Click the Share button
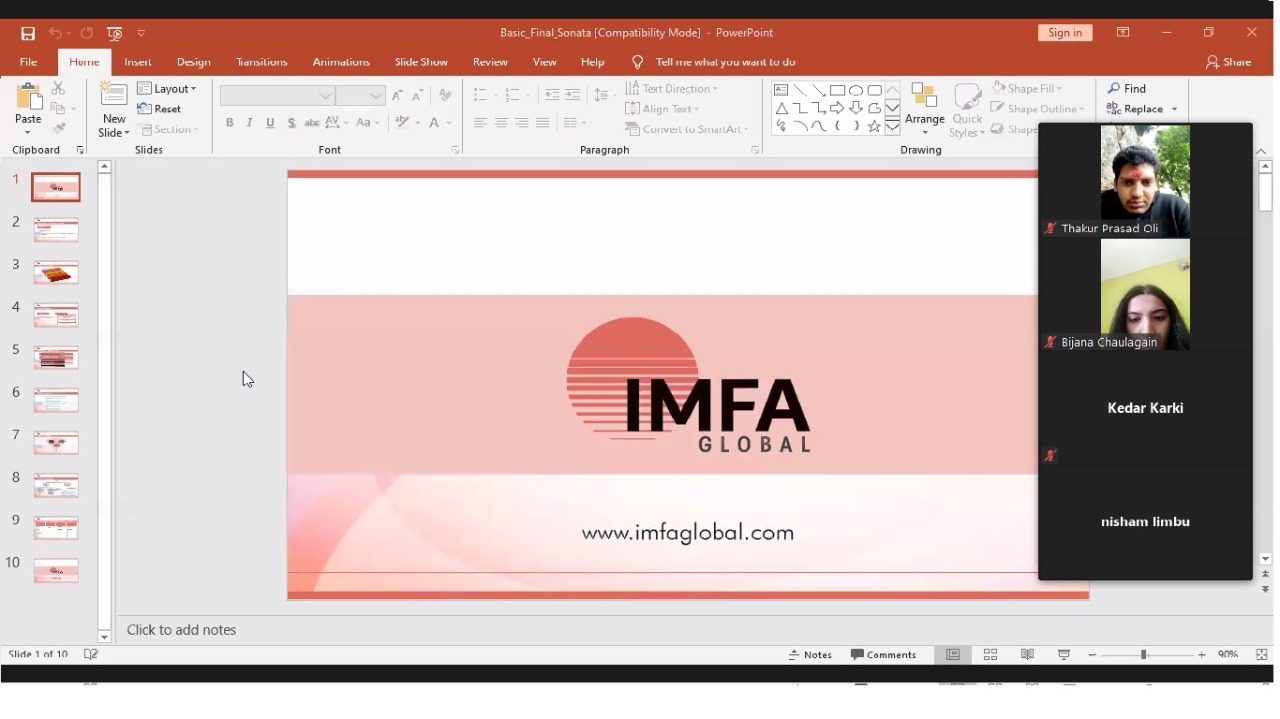1280x719 pixels. 1229,62
